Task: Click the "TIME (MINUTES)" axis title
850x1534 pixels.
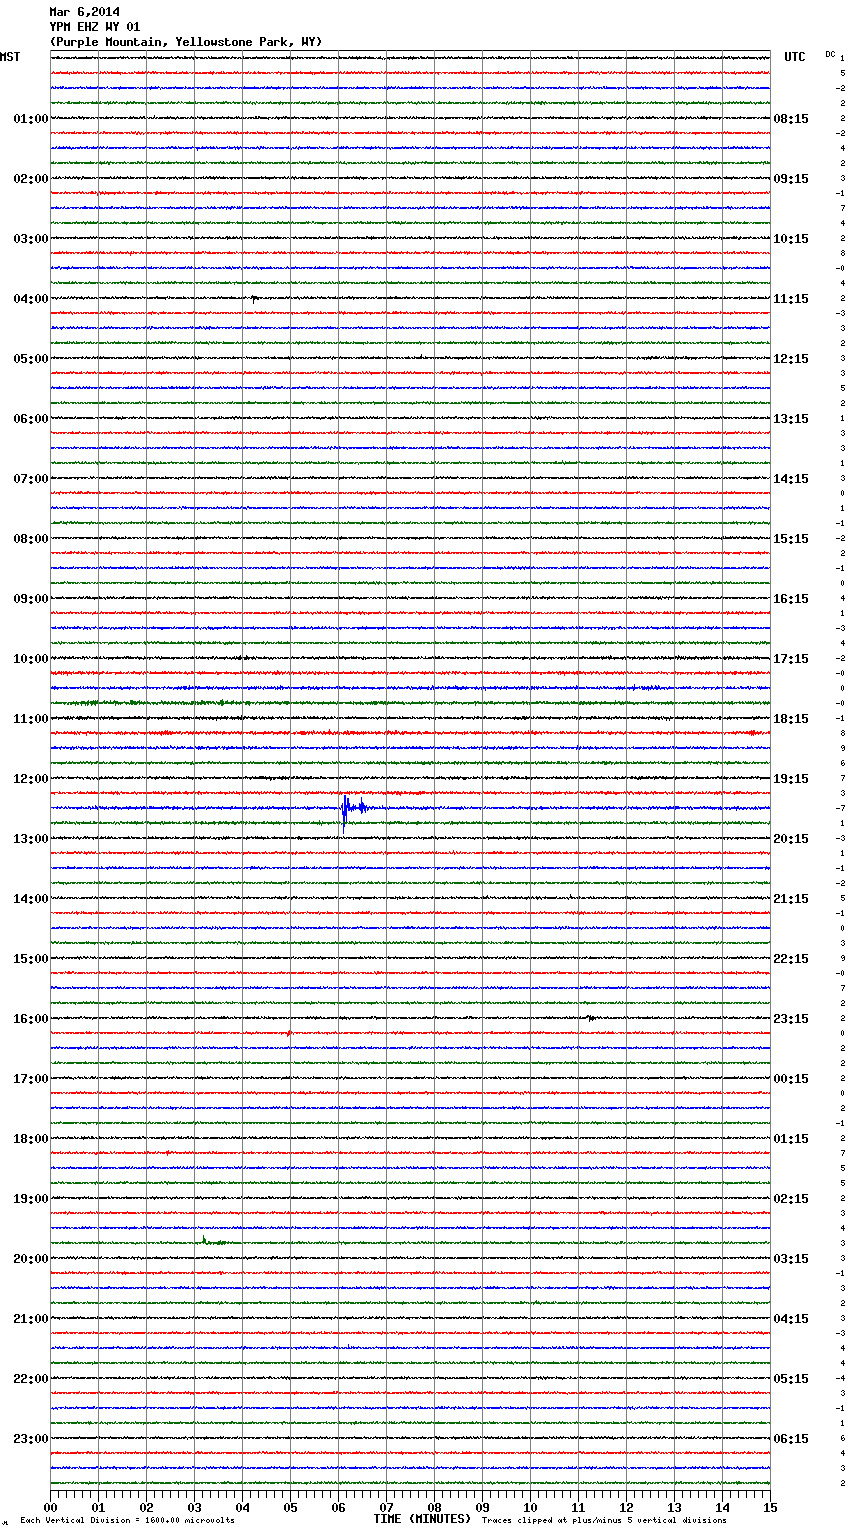Action: (x=422, y=1519)
